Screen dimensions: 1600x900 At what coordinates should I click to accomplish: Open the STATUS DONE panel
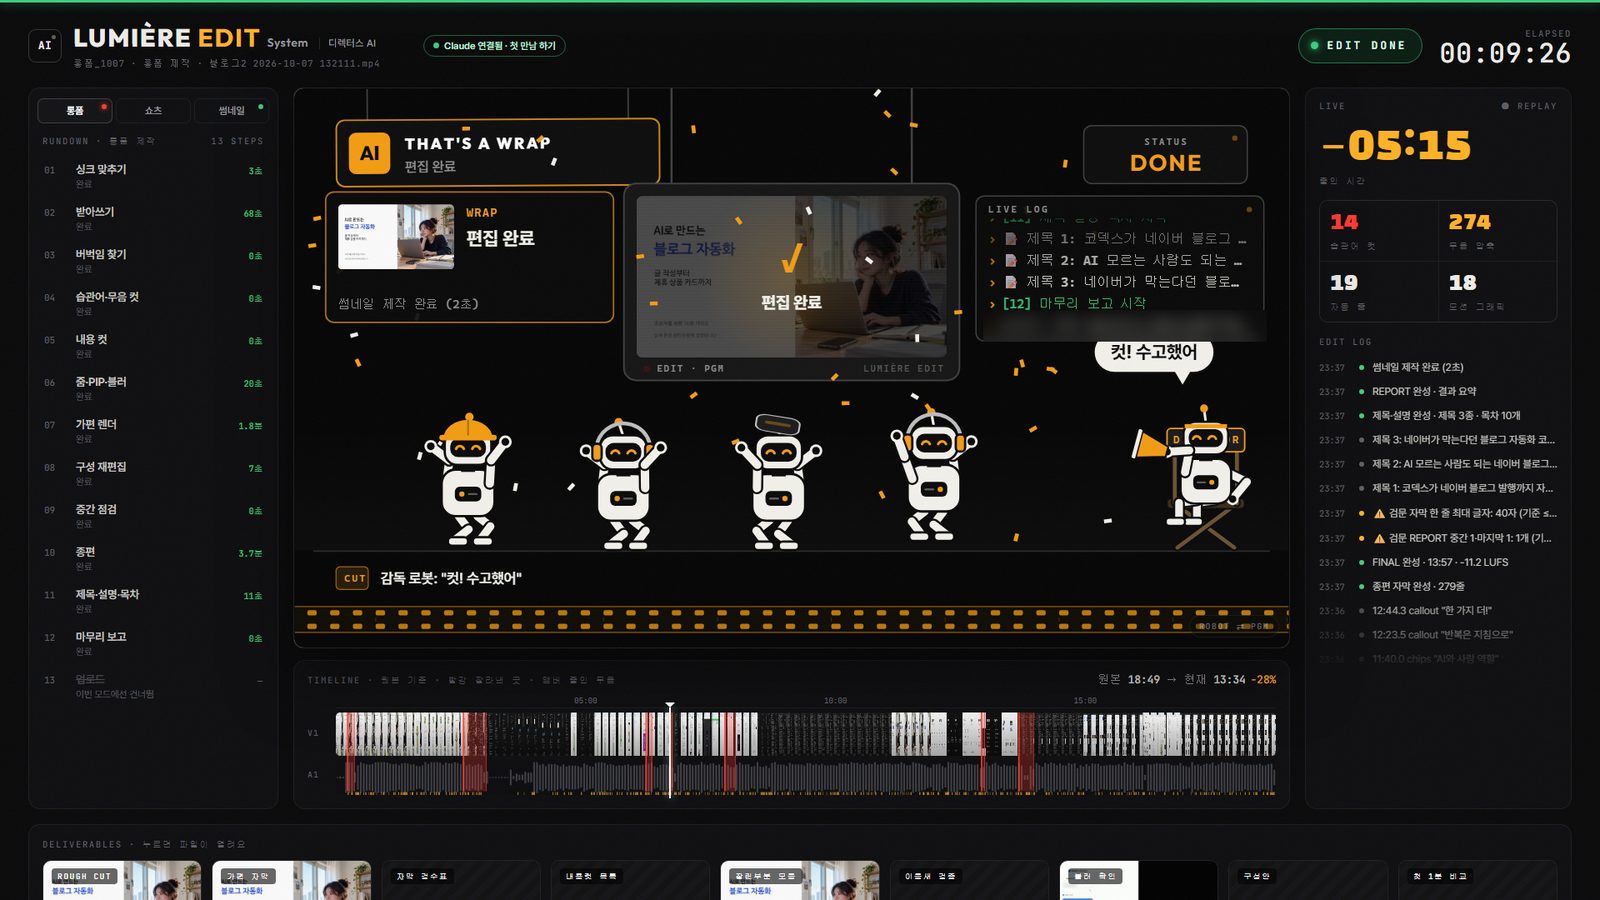1165,154
